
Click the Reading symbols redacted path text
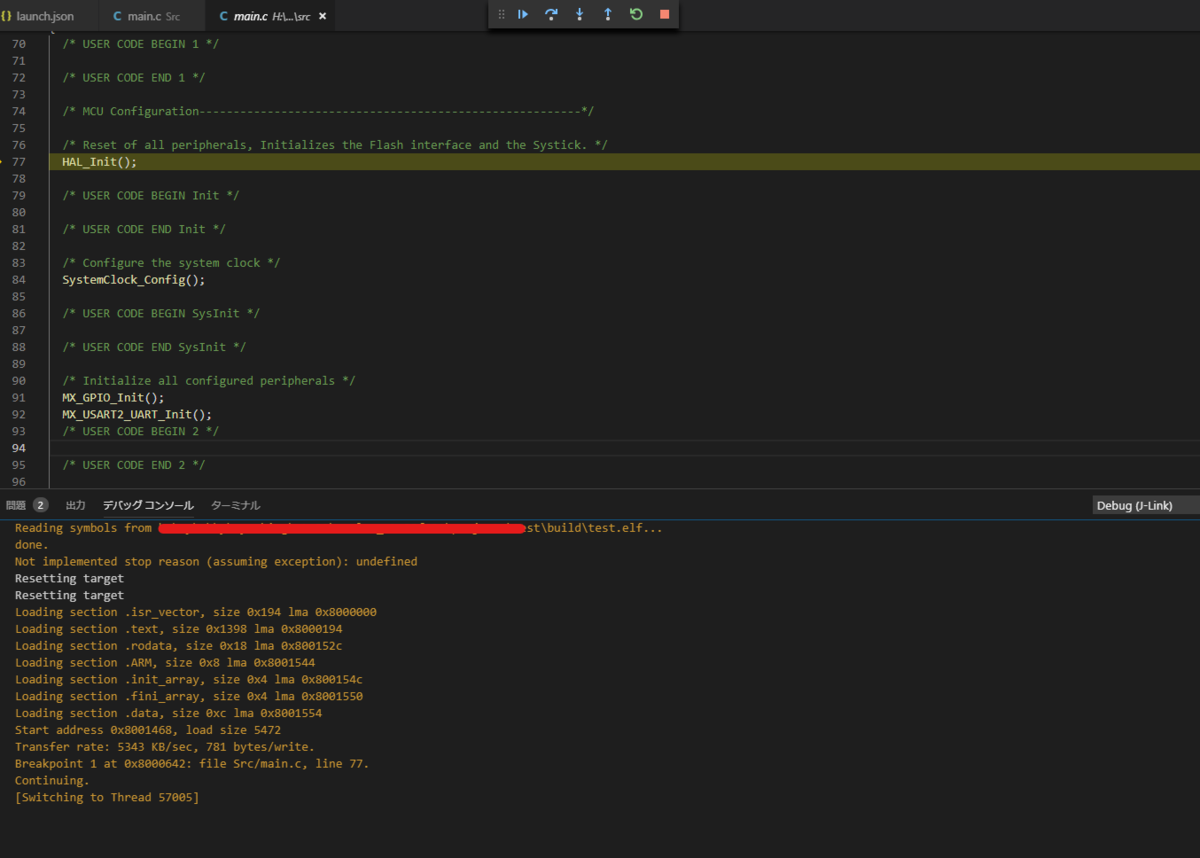point(340,527)
